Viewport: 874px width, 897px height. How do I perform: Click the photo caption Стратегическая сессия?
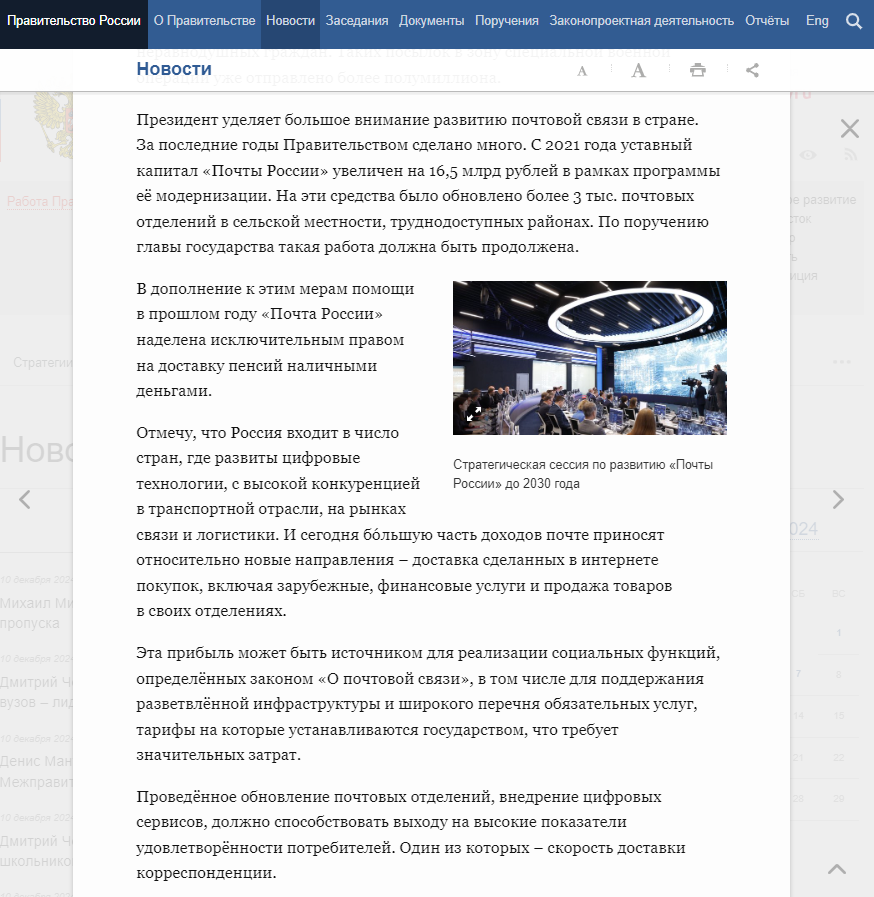pyautogui.click(x=583, y=474)
